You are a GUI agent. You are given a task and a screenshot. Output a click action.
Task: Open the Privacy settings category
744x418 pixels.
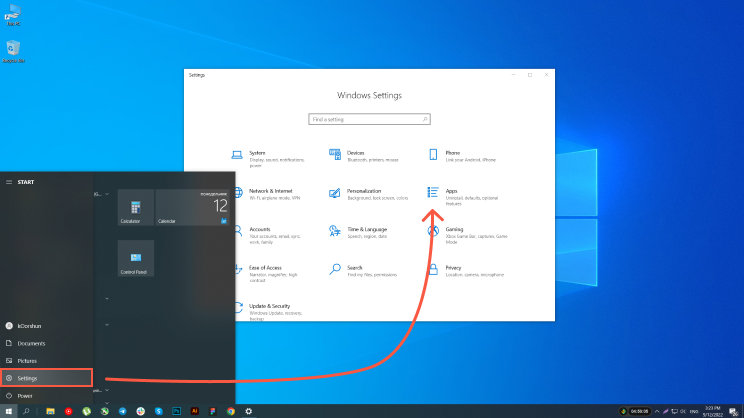click(466, 271)
